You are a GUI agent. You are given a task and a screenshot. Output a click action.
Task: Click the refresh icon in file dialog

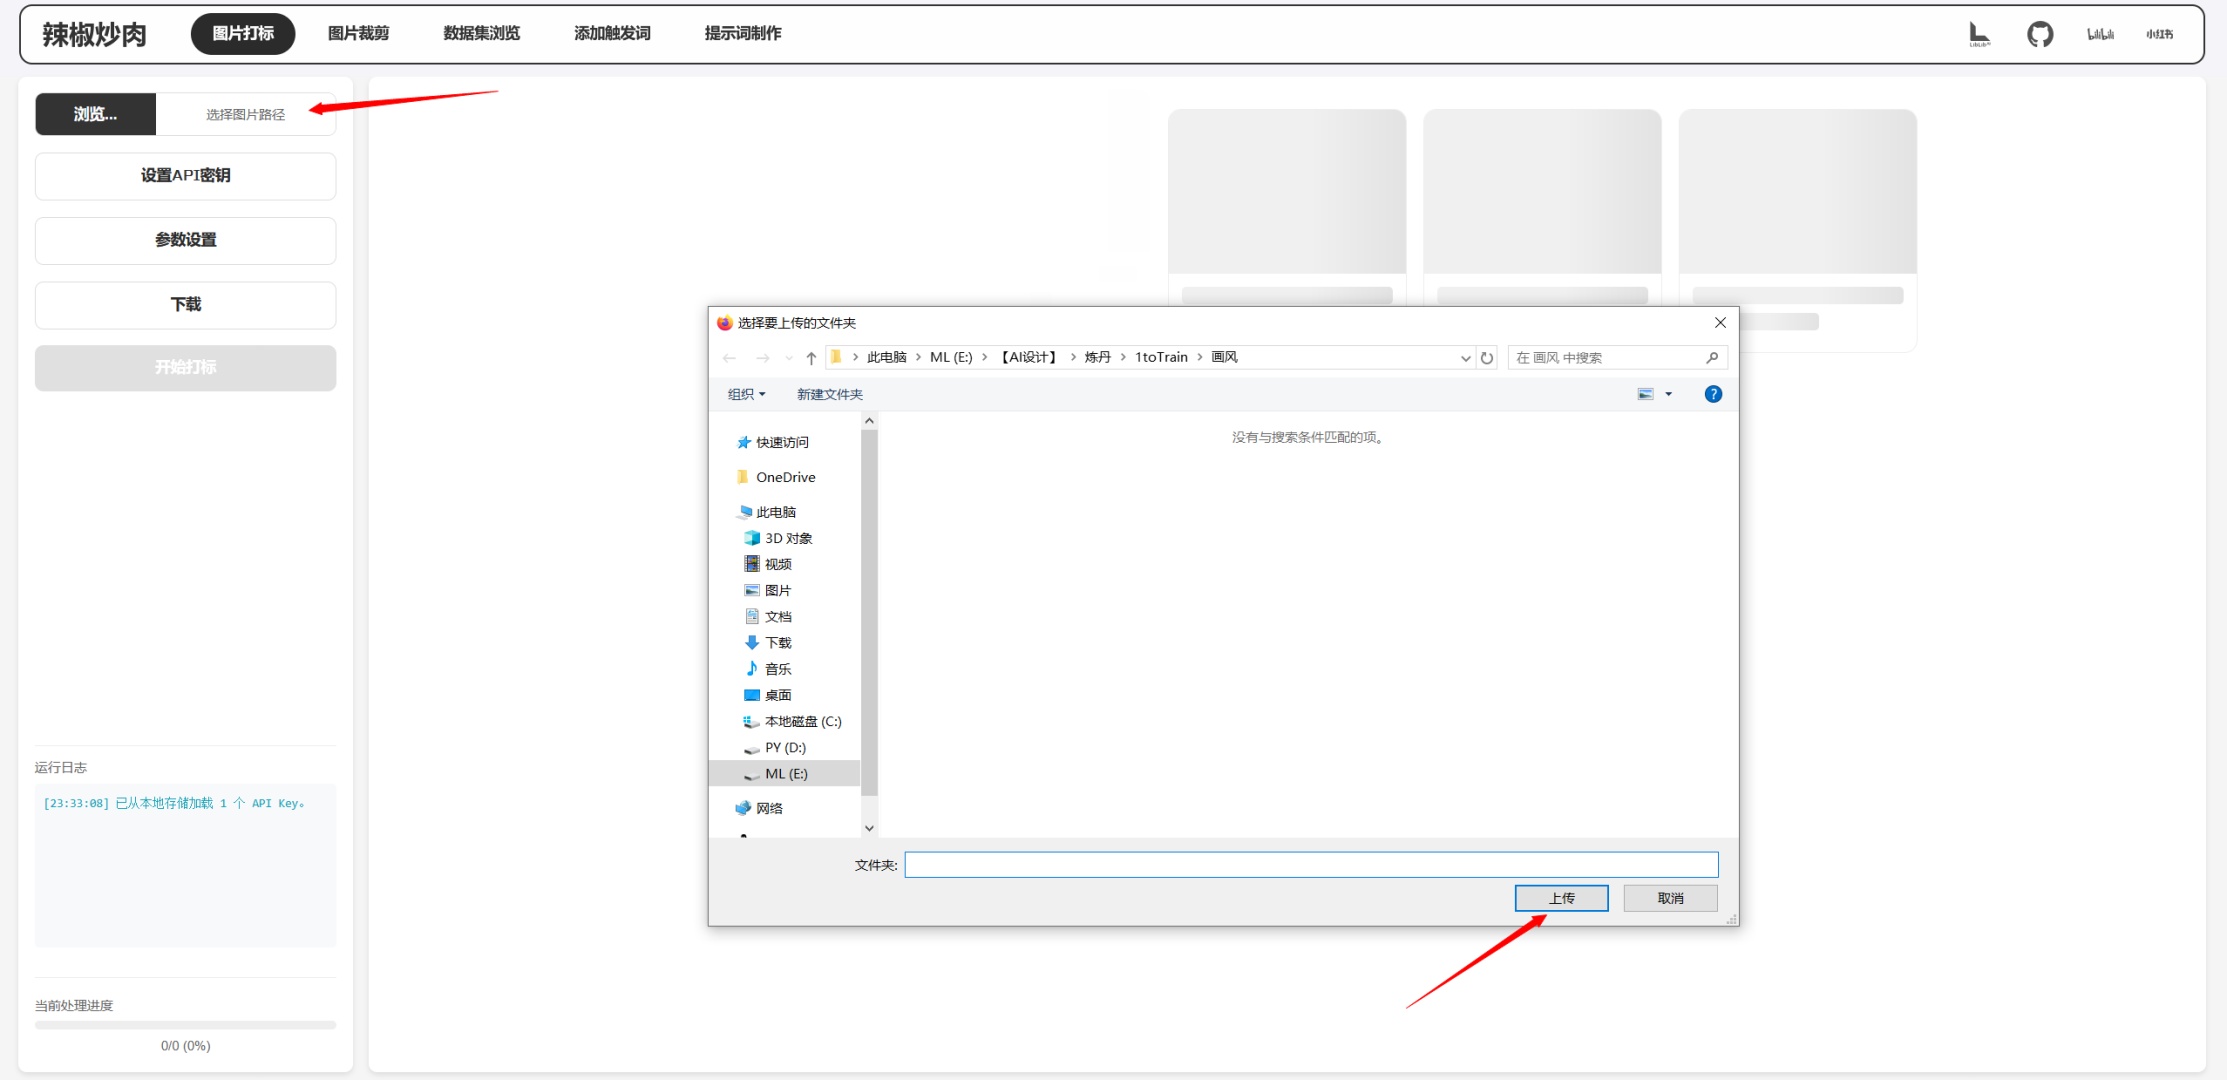(x=1487, y=358)
